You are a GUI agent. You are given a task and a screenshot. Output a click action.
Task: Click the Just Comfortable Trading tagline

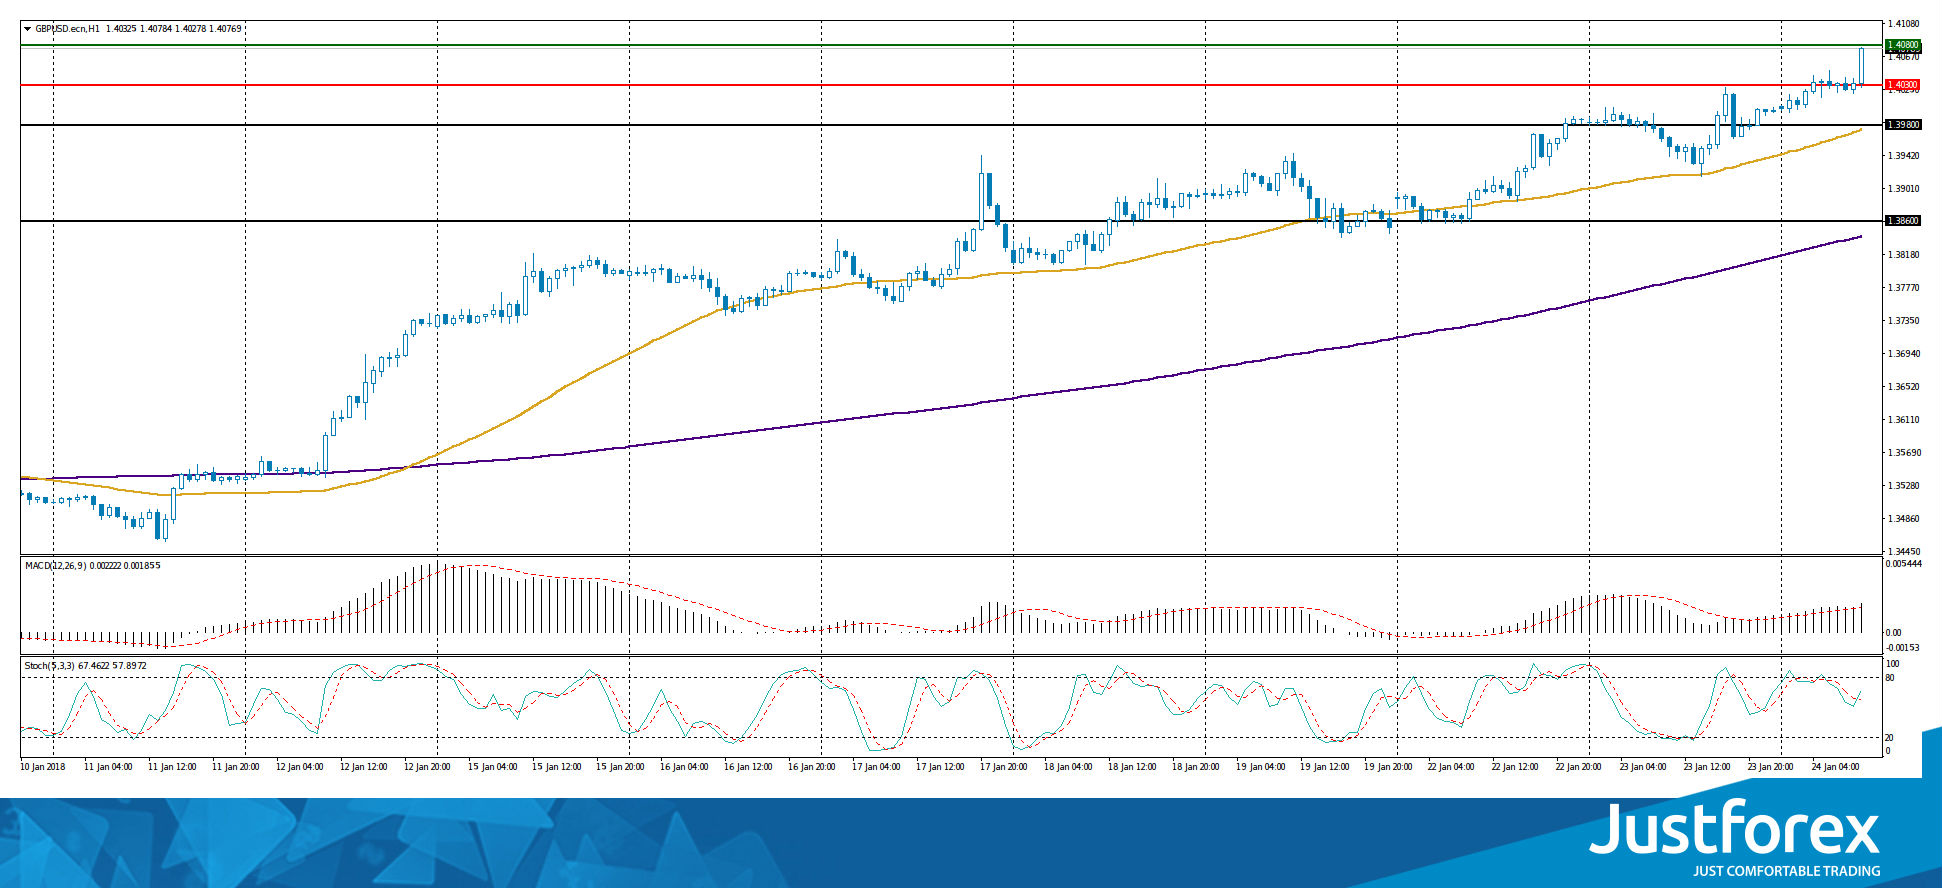point(1786,871)
